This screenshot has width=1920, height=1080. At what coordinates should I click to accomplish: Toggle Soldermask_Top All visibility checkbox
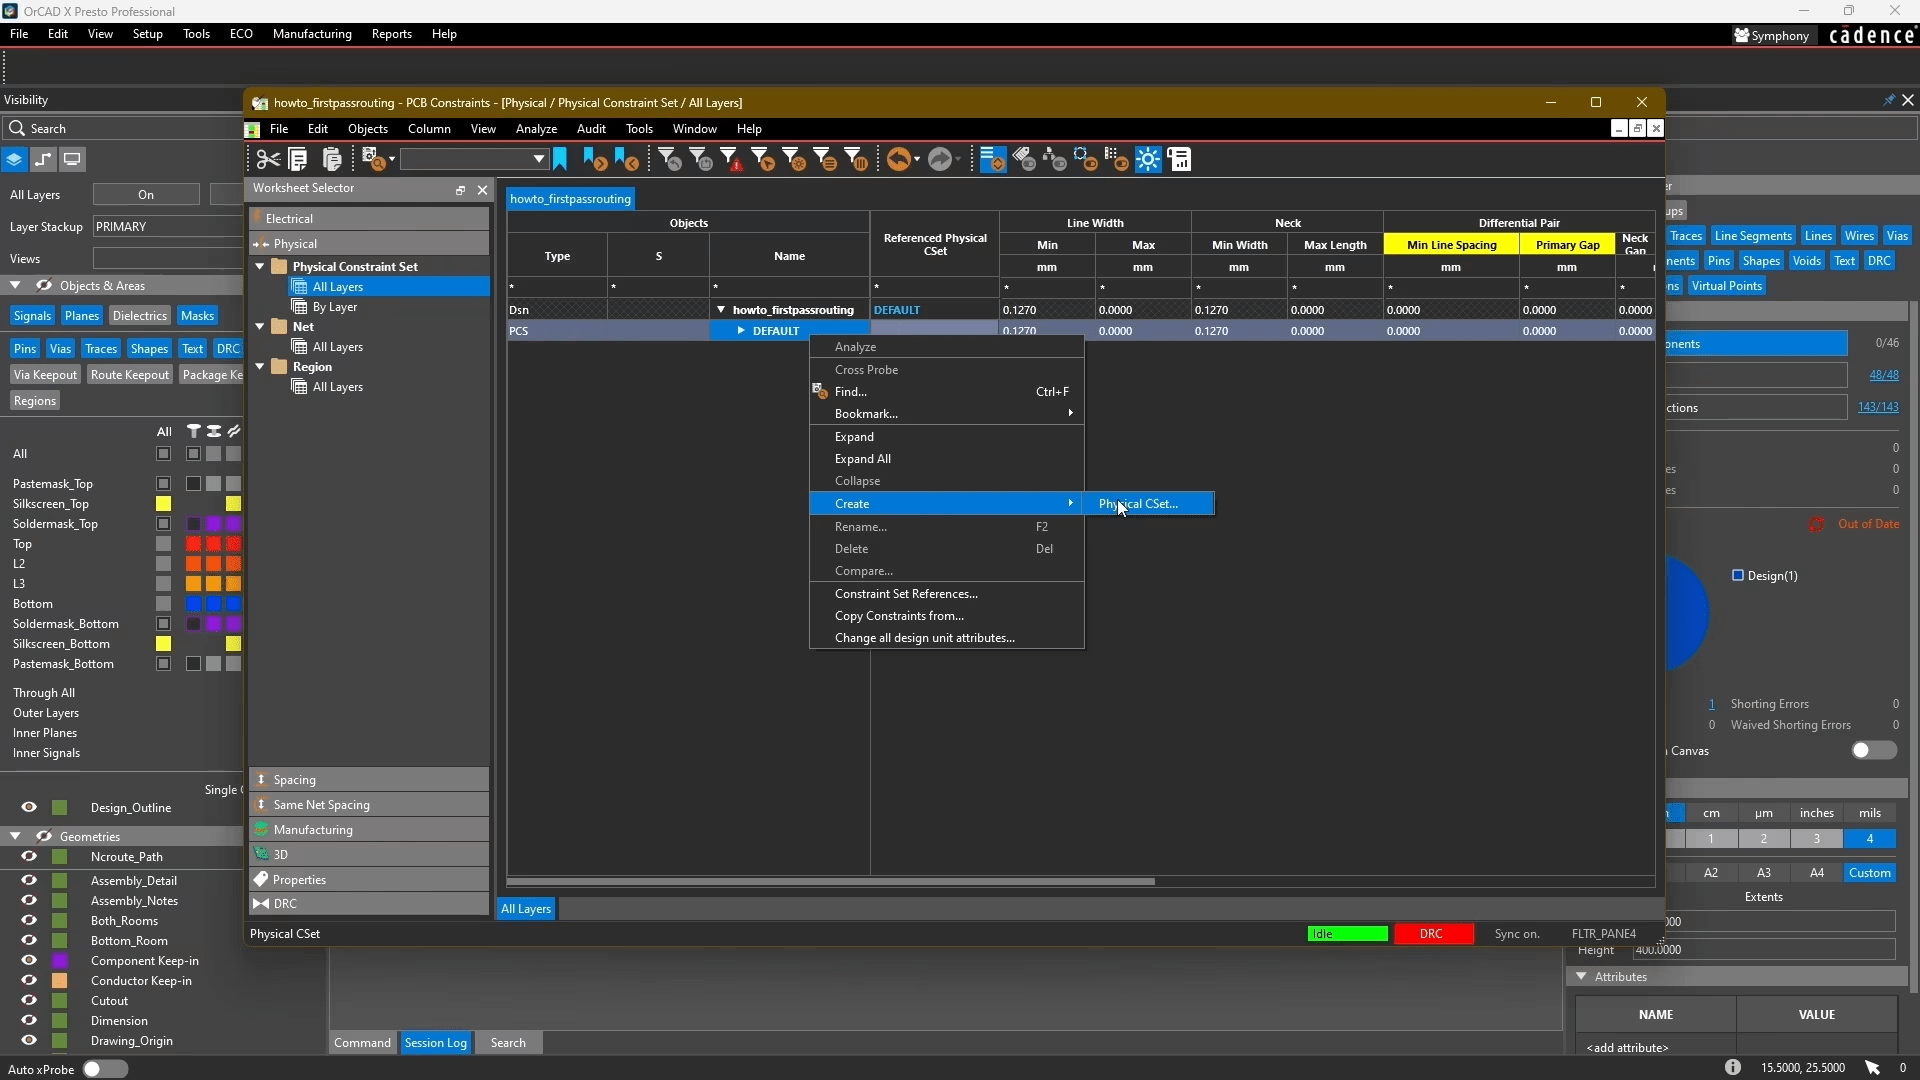(164, 524)
